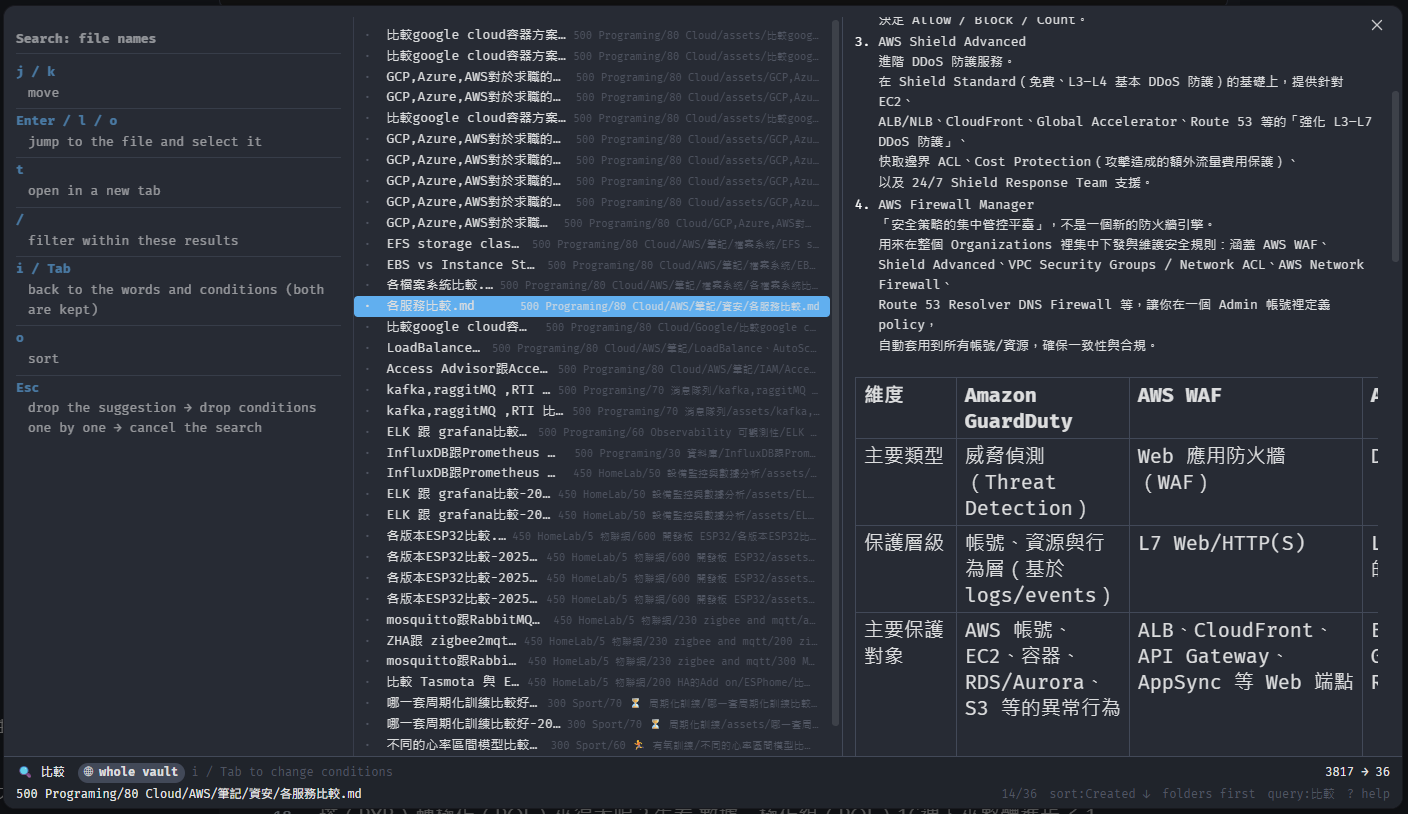
Task: Toggle the 'whole vault' scope chip
Action: tap(131, 772)
